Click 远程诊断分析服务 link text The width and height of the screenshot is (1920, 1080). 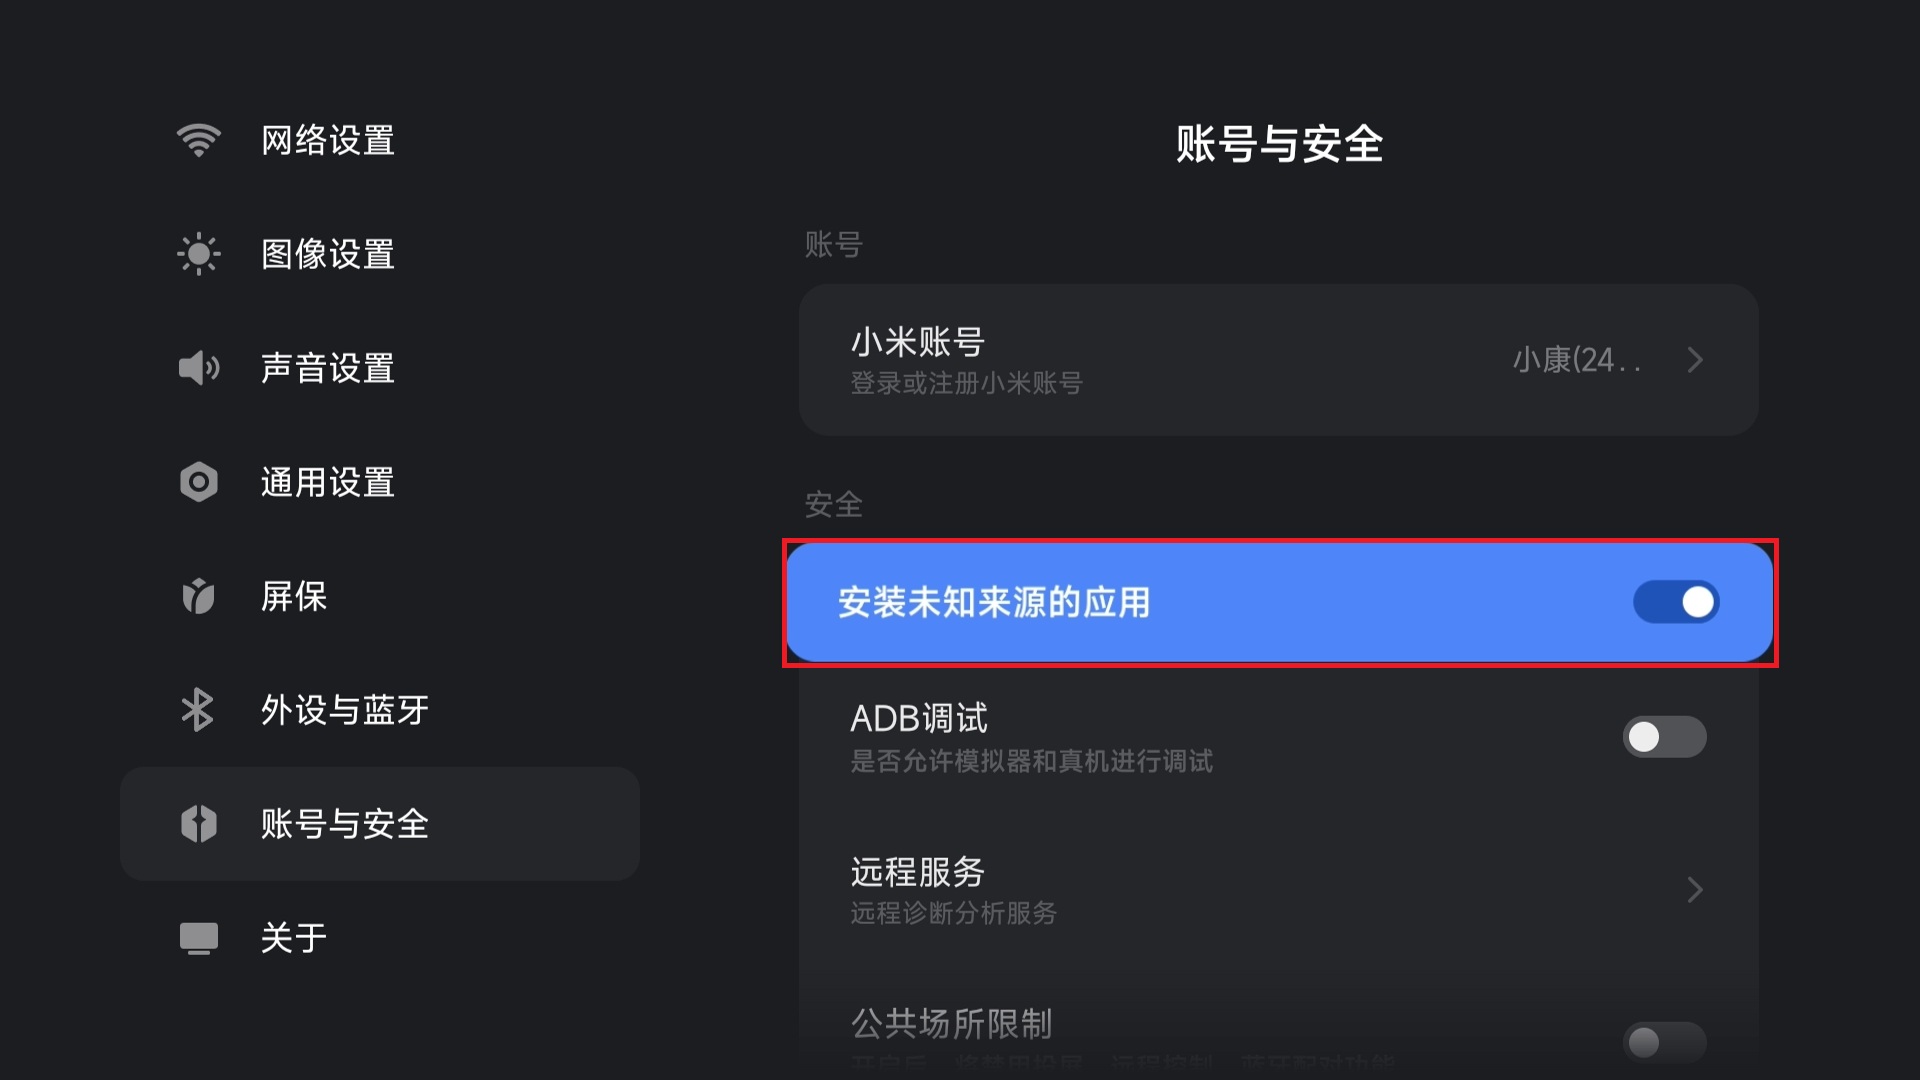tap(953, 913)
